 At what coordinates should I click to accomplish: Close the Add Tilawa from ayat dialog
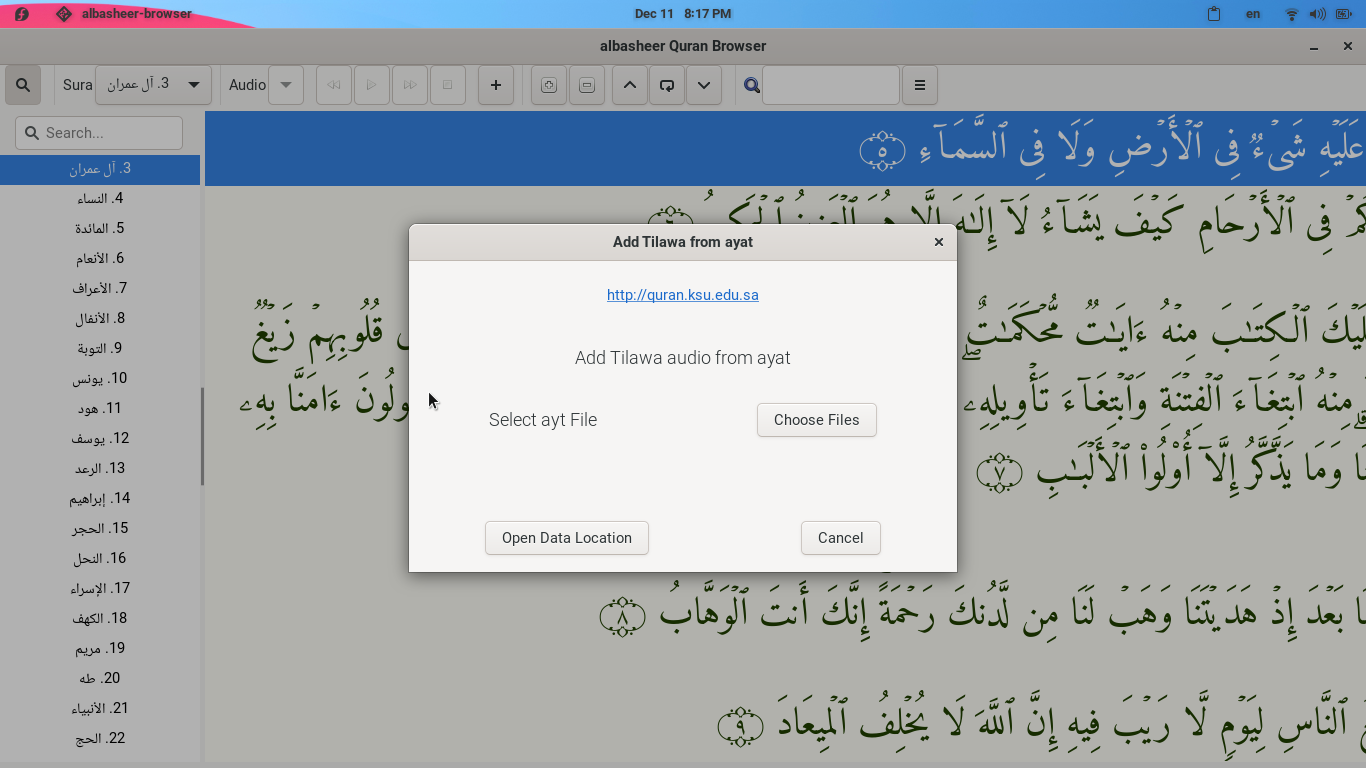pos(939,242)
